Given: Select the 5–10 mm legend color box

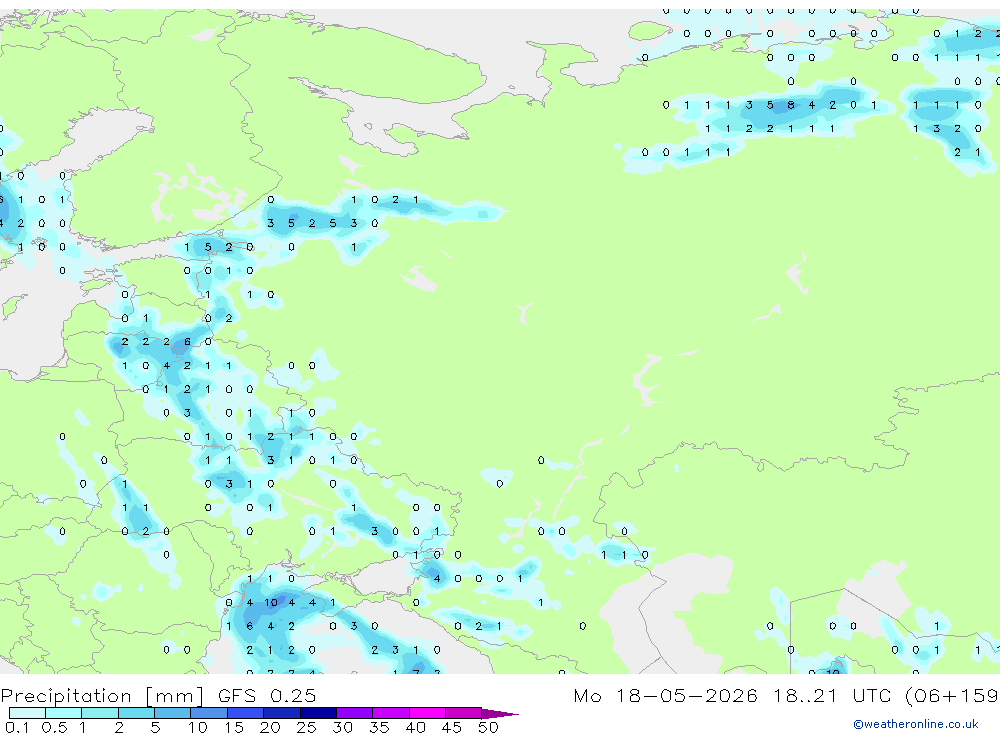Looking at the screenshot, I should [172, 713].
